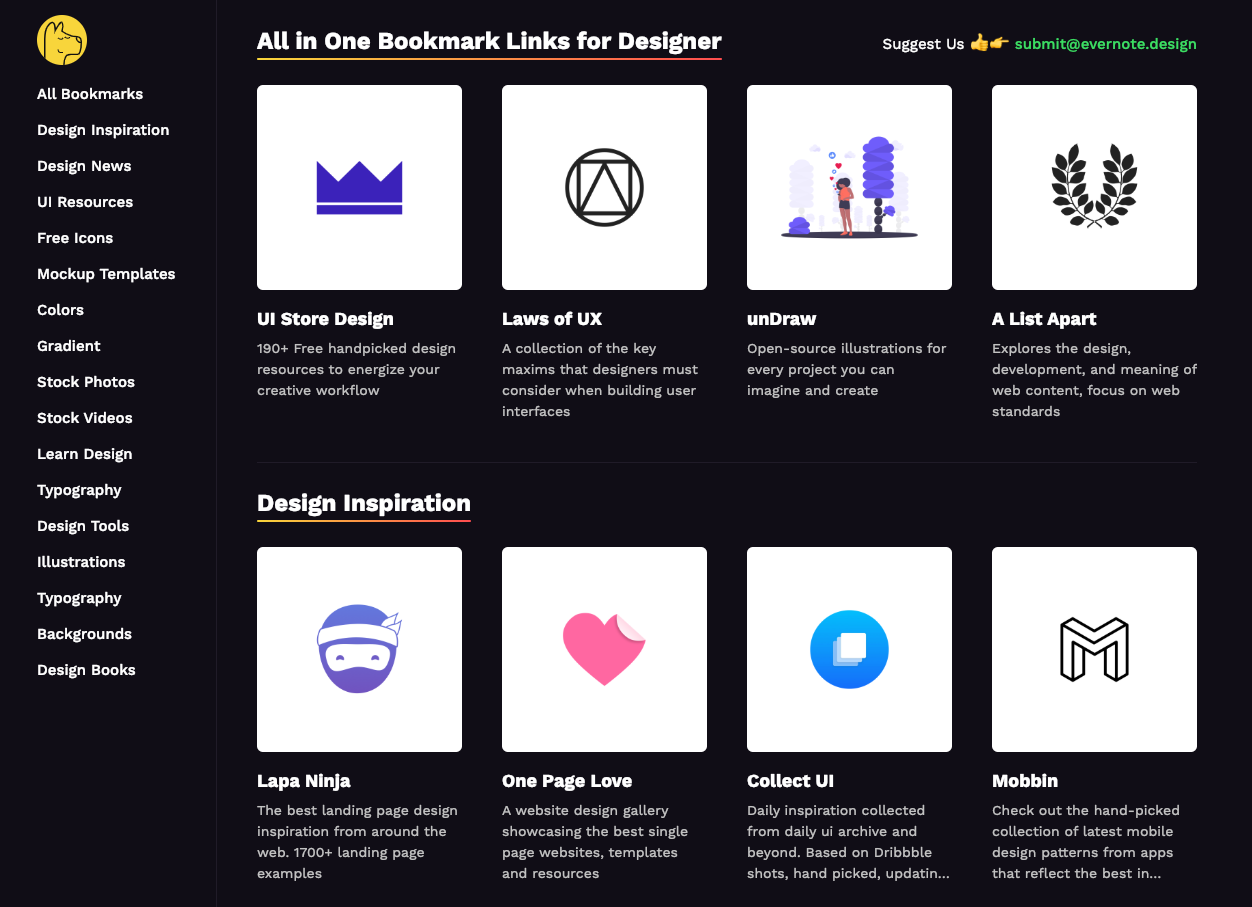Open the unDraw illustration thumbnail

pyautogui.click(x=849, y=187)
